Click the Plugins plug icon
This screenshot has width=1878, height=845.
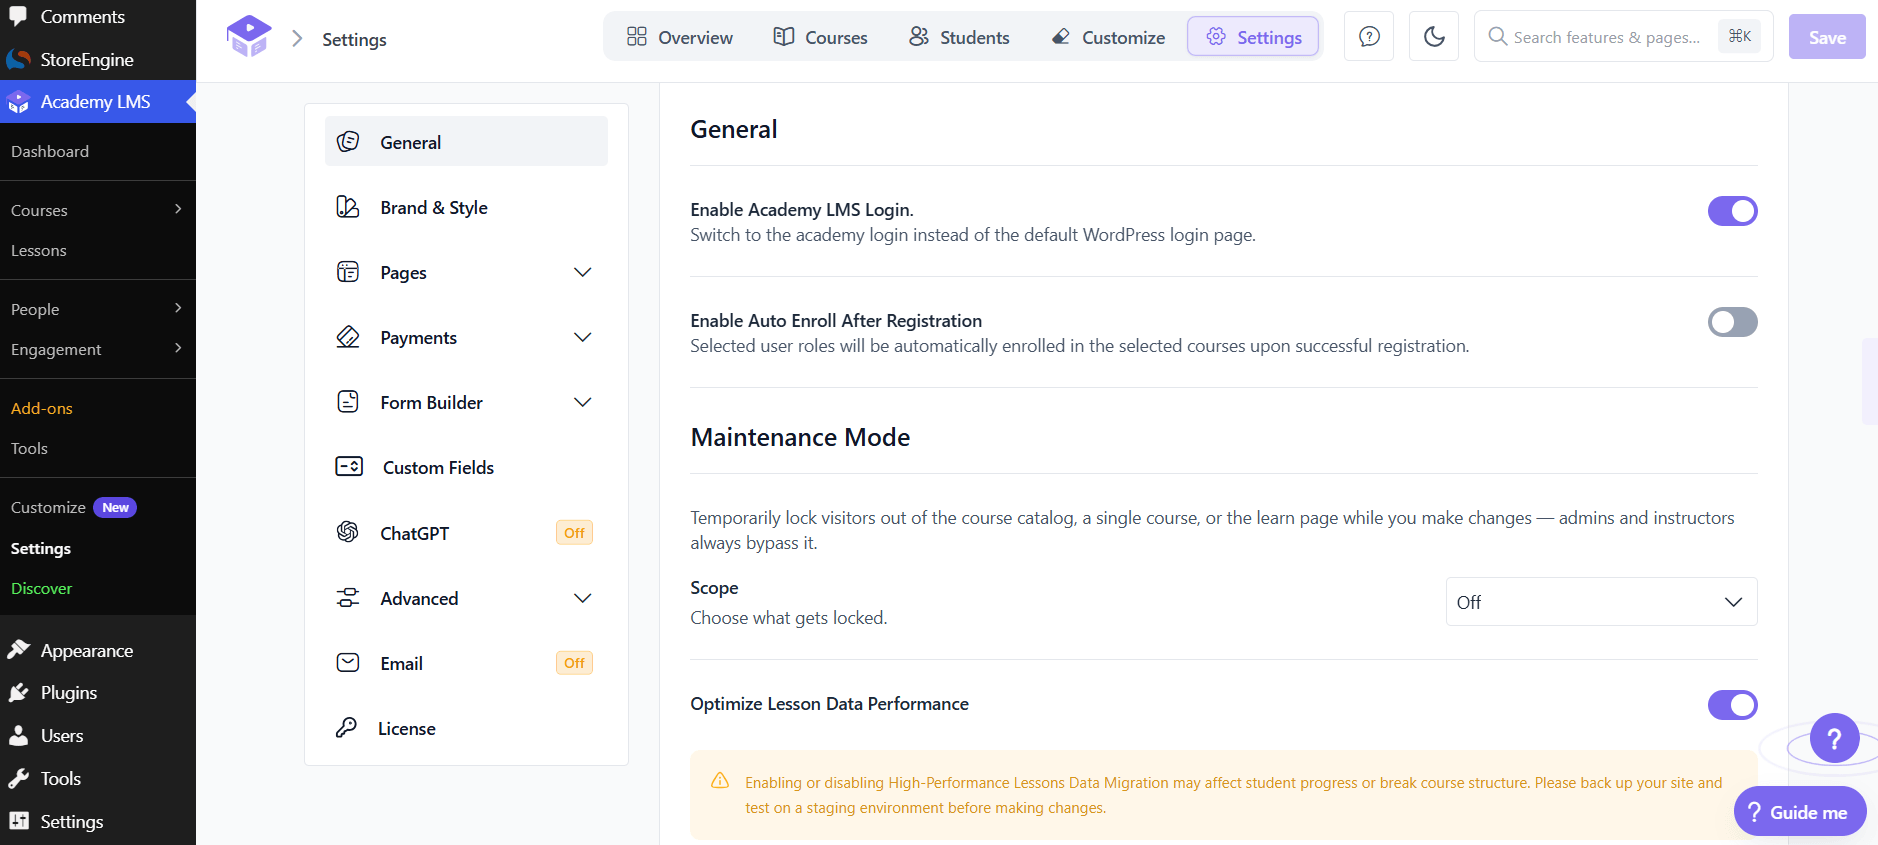point(18,692)
